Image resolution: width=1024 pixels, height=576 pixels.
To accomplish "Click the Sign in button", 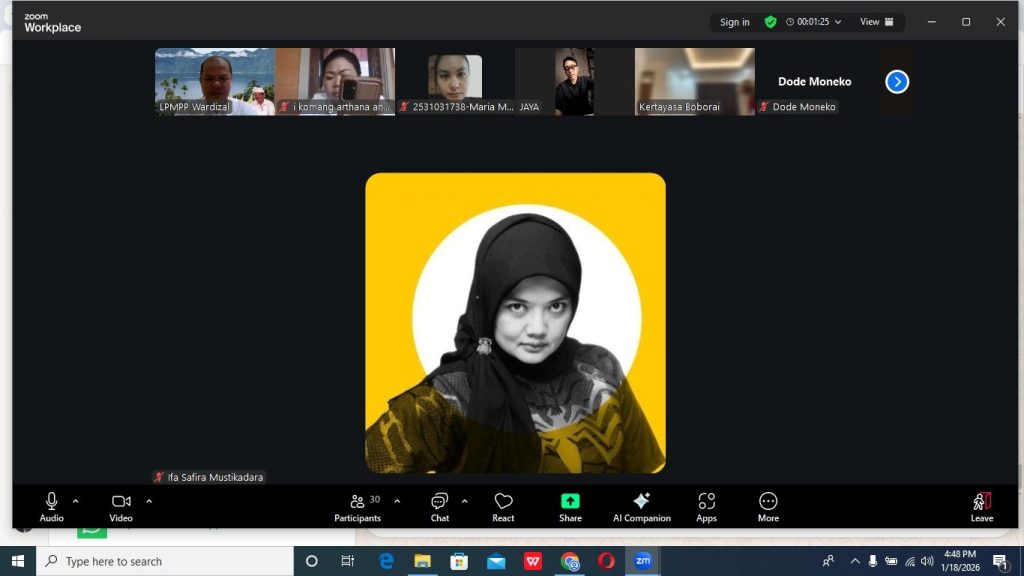I will 734,22.
